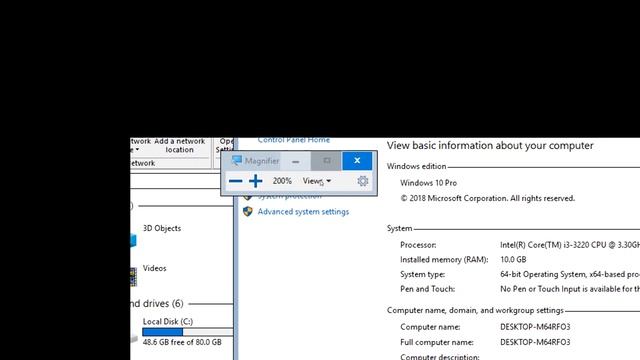The image size is (640, 360).
Task: Click shield icon beside Advanced system settings
Action: pos(248,211)
